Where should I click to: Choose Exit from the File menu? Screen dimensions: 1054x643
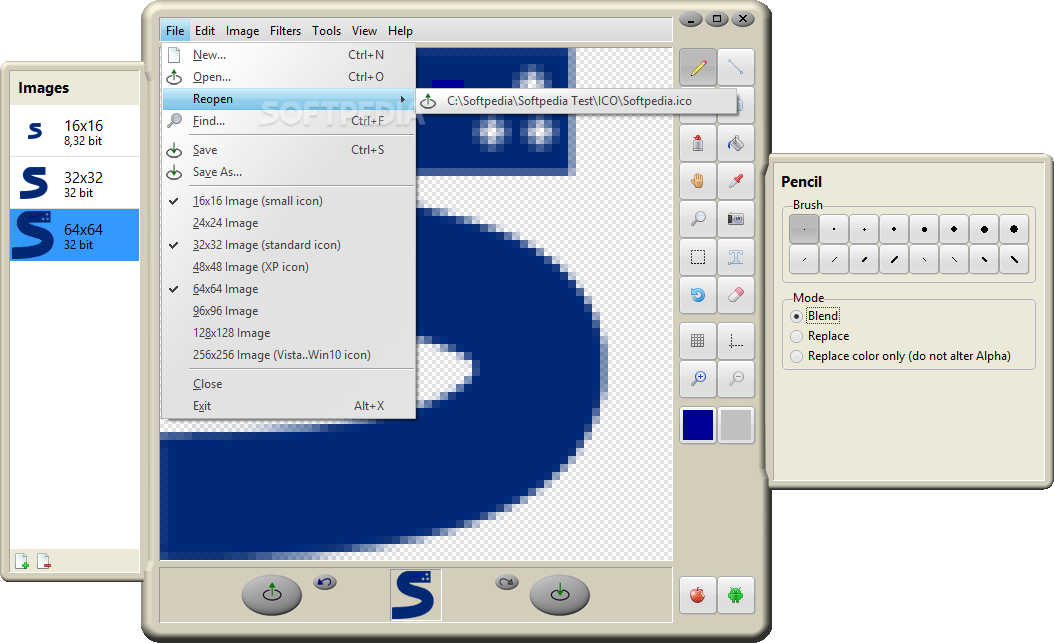point(288,406)
